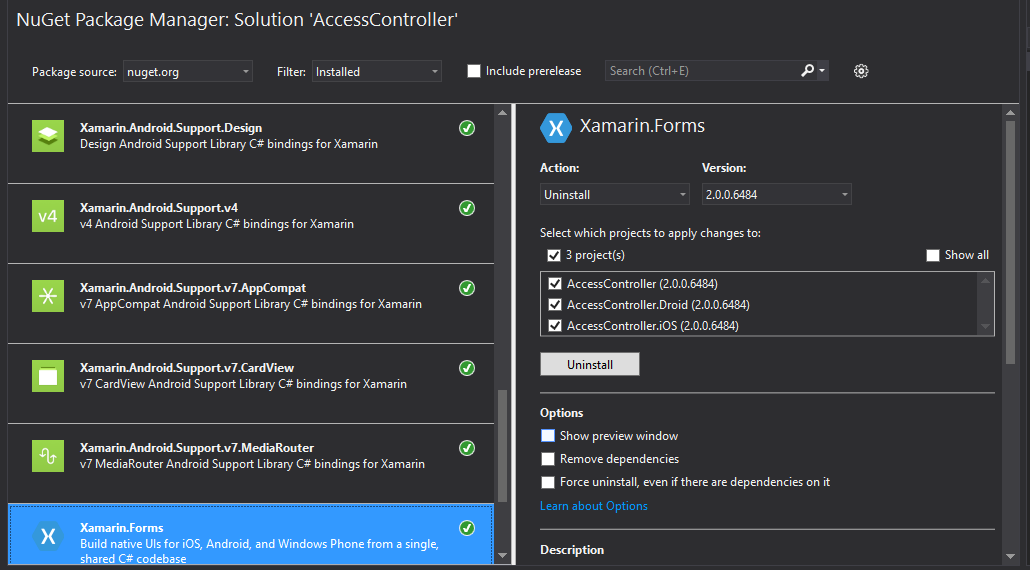1030x570 pixels.
Task: Select Xamarin.Android.Support.v7.AppCompat package row
Action: tap(250, 304)
